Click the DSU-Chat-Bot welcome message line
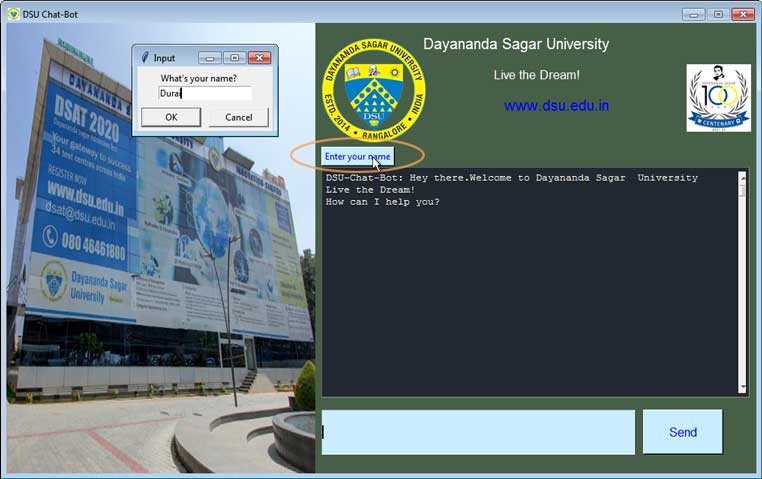The width and height of the screenshot is (762, 479). click(512, 178)
